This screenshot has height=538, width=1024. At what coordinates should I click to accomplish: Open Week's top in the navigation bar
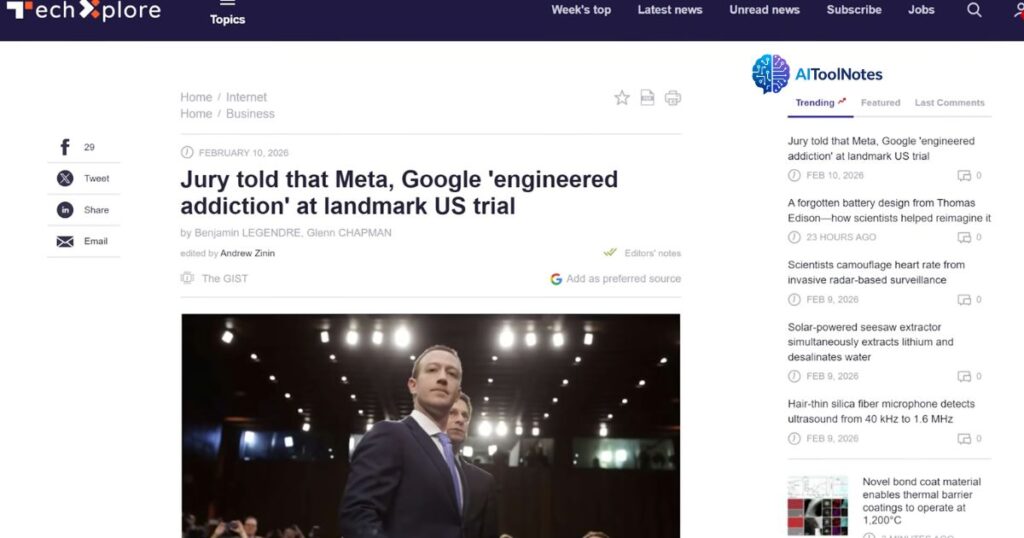(x=581, y=10)
